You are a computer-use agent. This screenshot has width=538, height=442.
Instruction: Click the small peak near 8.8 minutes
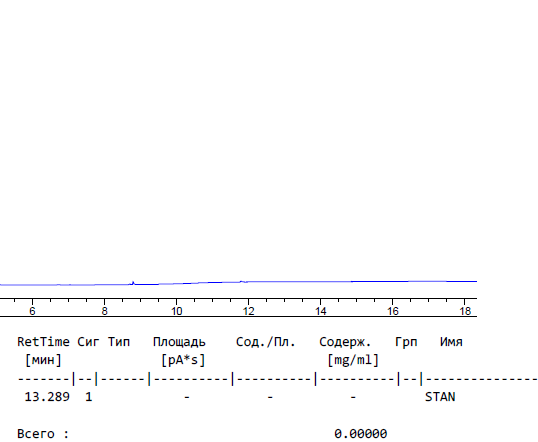pyautogui.click(x=133, y=283)
